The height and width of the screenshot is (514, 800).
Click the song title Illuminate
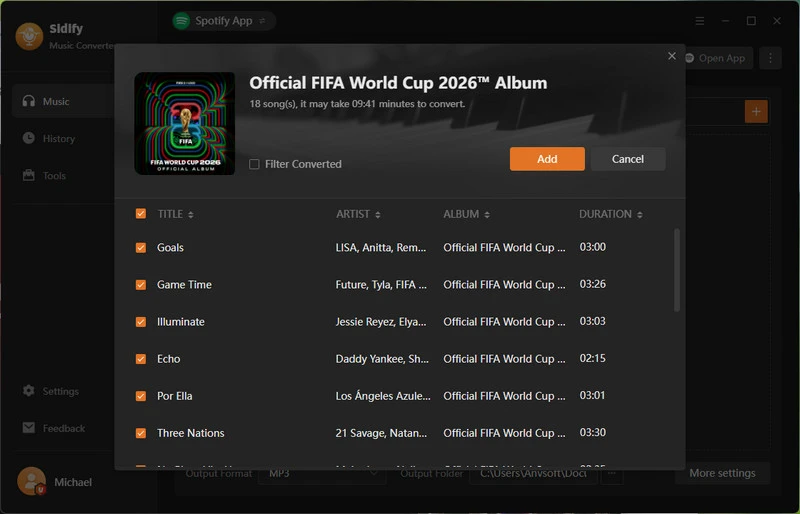click(x=181, y=322)
